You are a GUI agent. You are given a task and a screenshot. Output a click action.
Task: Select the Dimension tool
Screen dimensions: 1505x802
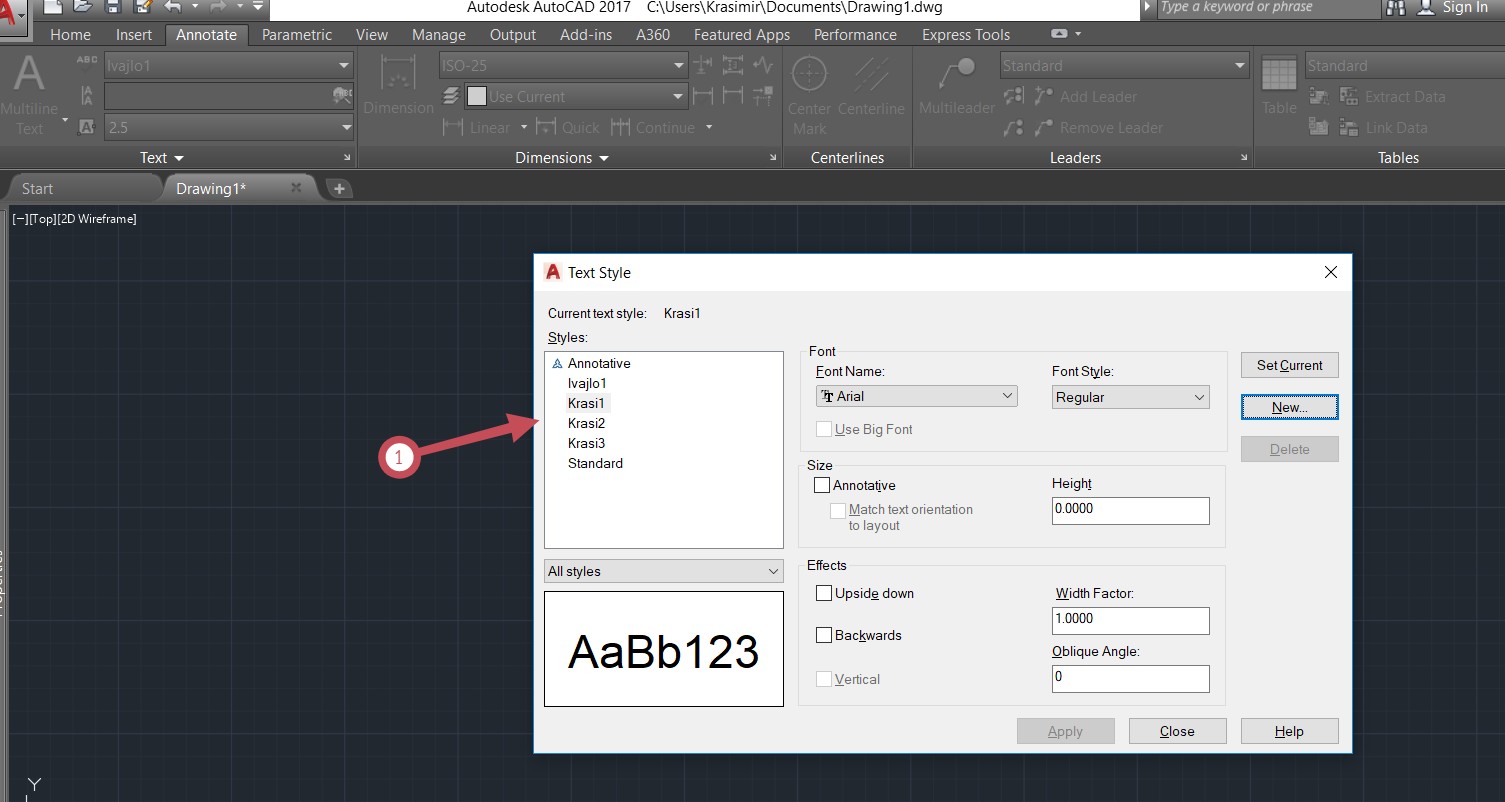tap(399, 86)
